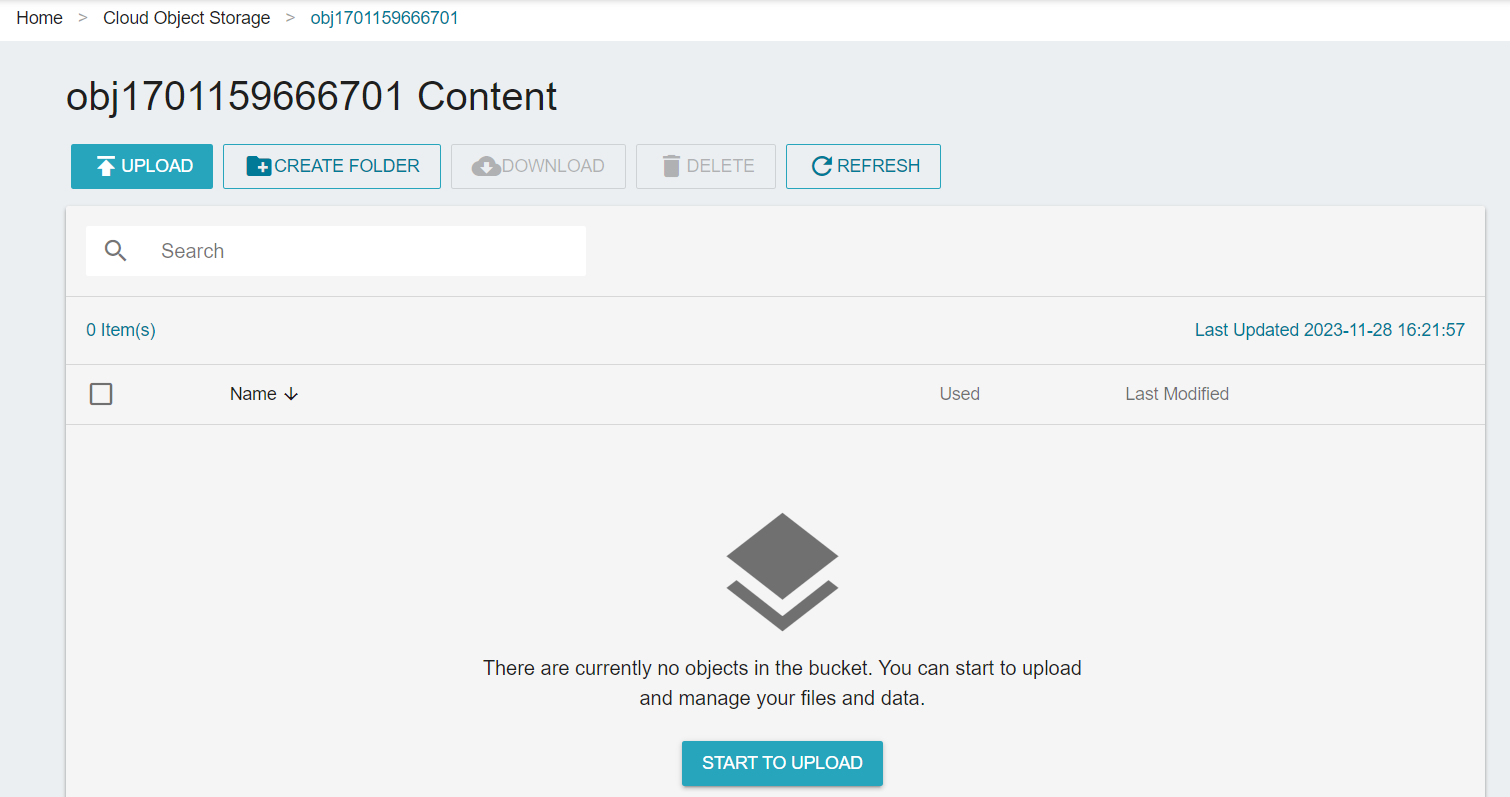Click the magnifying glass search icon
1510x797 pixels.
pyautogui.click(x=116, y=251)
